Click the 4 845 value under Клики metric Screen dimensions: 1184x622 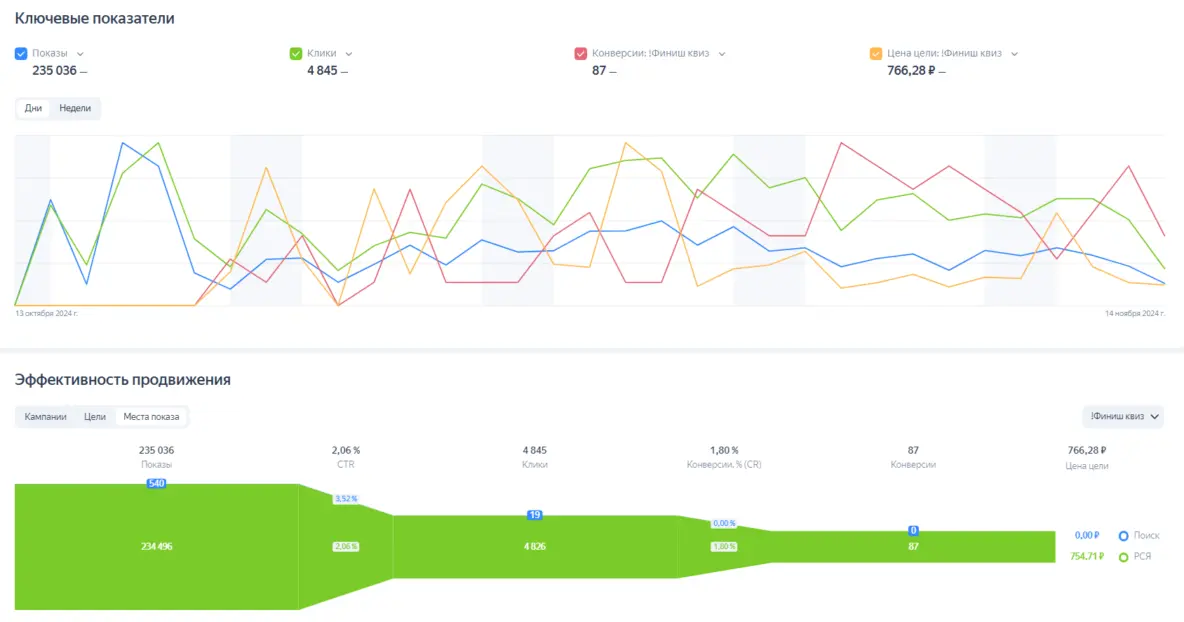(x=322, y=71)
